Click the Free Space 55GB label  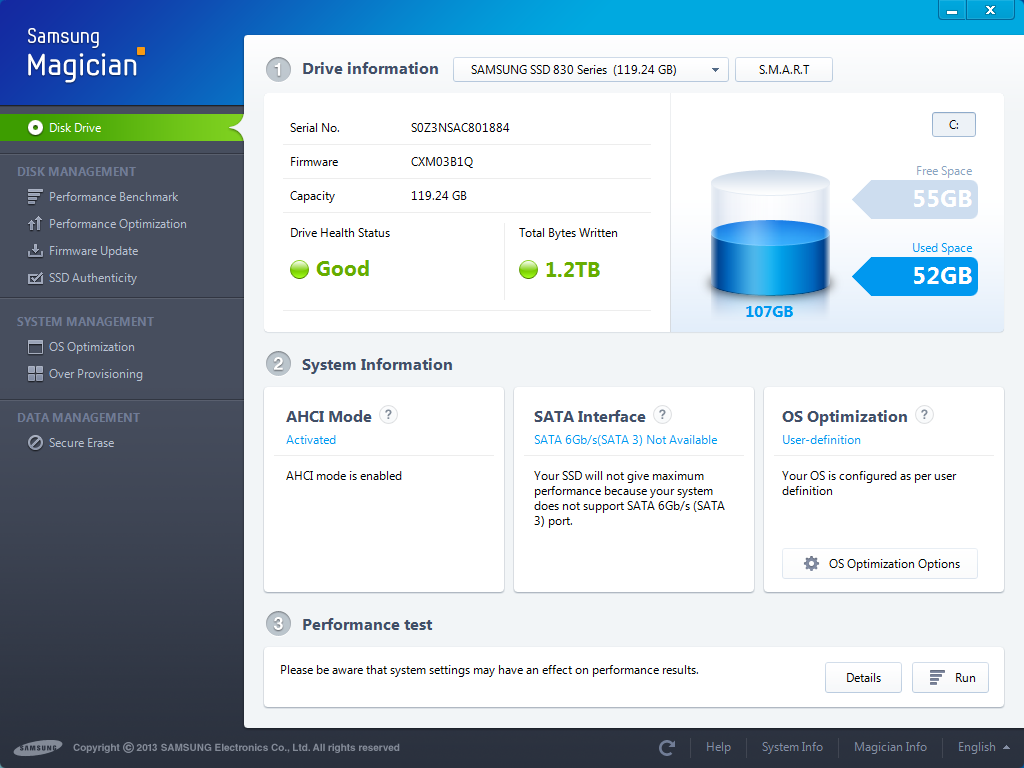click(x=916, y=199)
